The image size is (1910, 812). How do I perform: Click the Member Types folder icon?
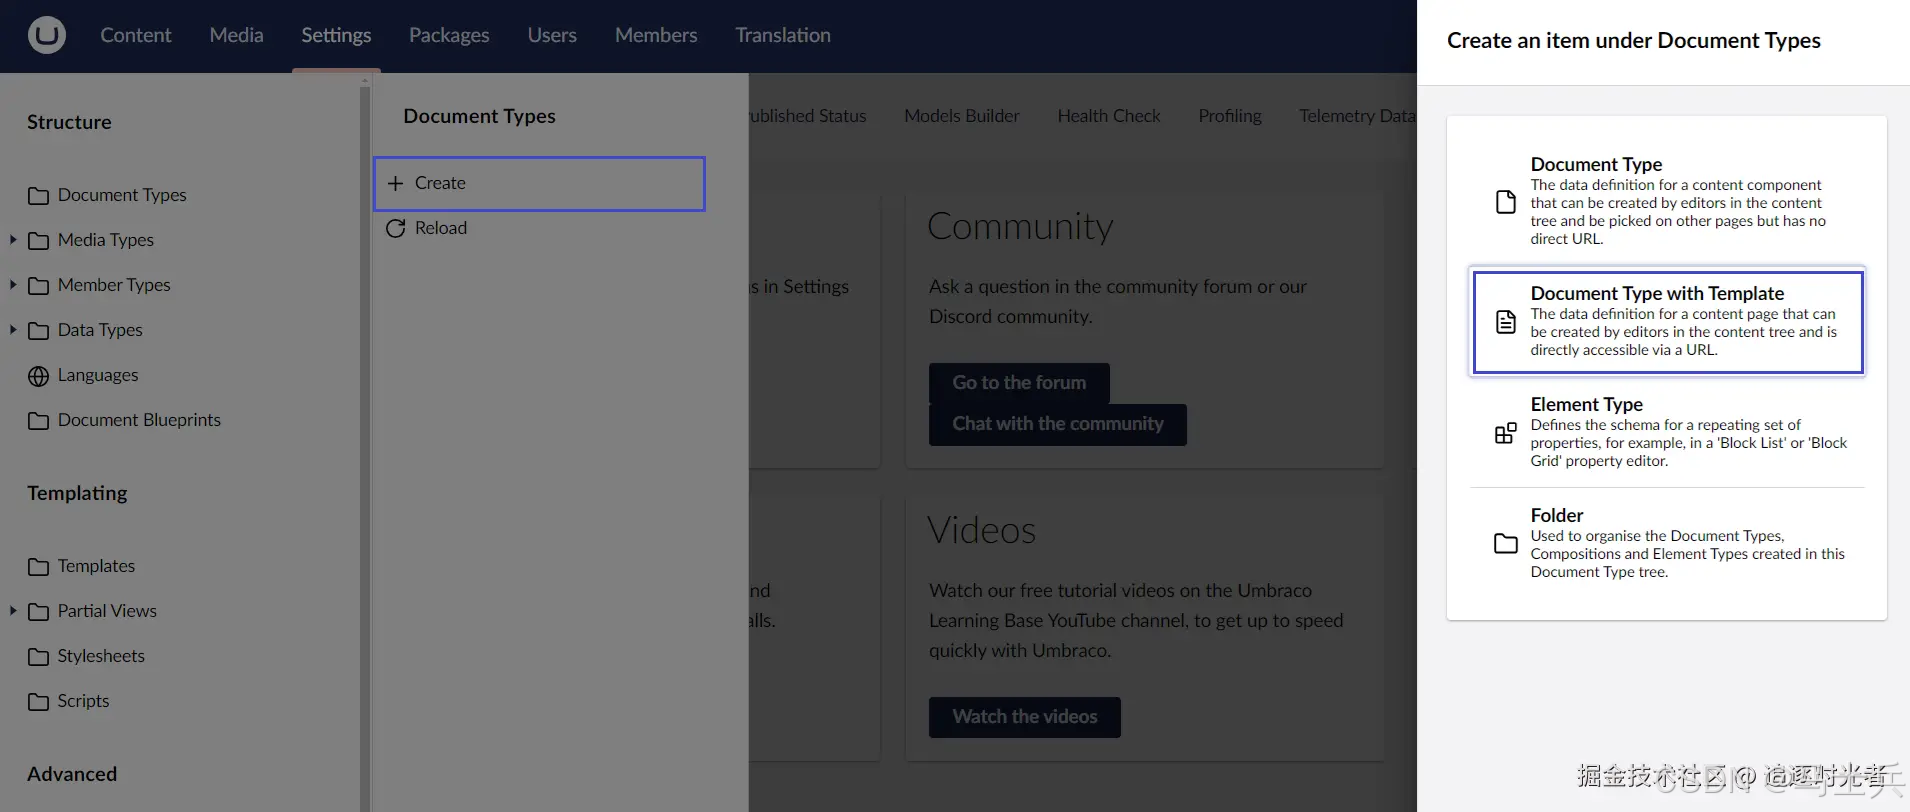point(38,286)
